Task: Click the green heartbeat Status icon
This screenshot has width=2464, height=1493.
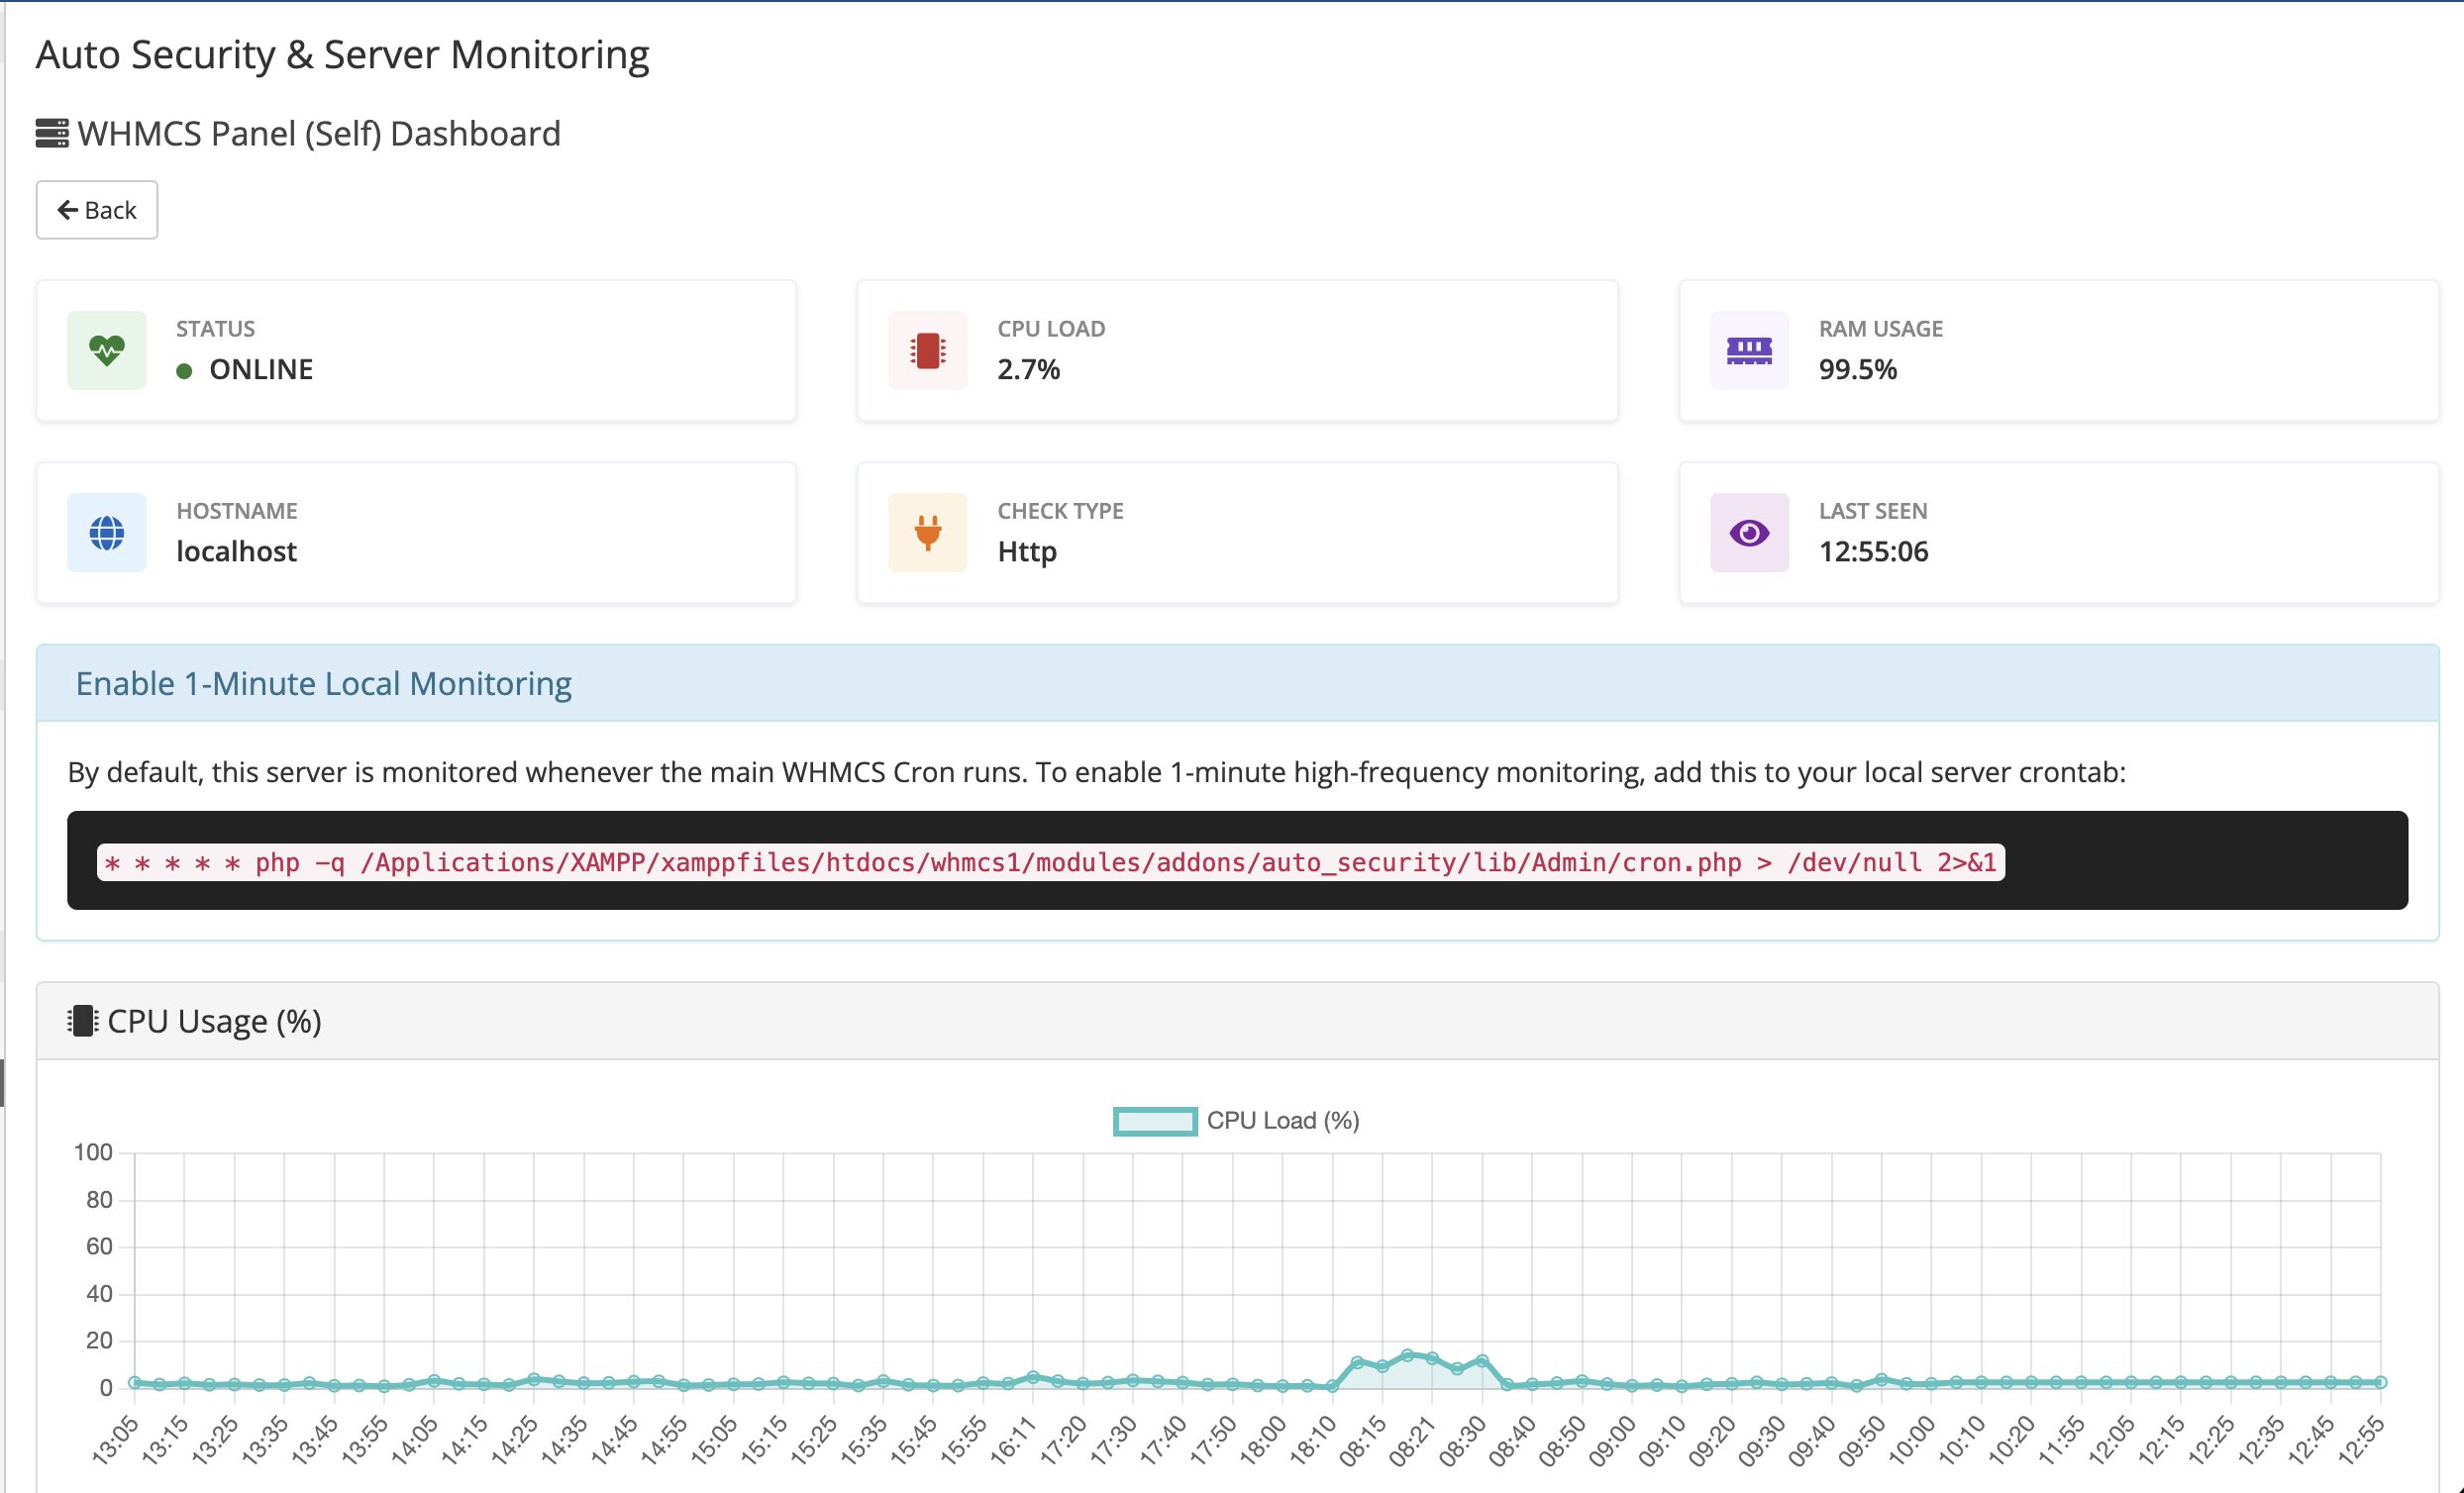Action: point(107,350)
